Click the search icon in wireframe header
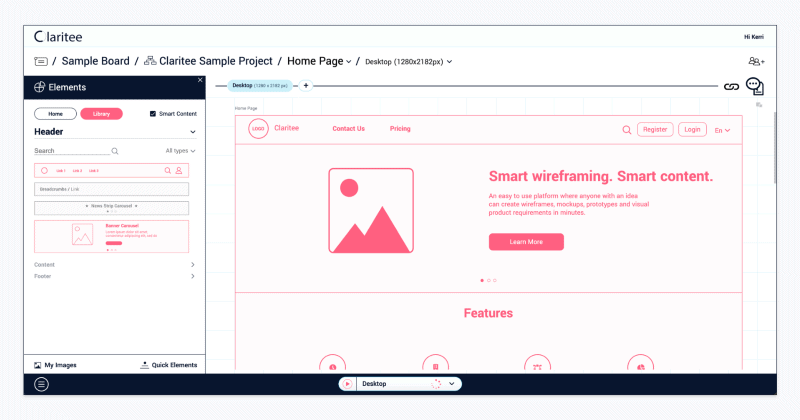The image size is (800, 420). click(627, 130)
